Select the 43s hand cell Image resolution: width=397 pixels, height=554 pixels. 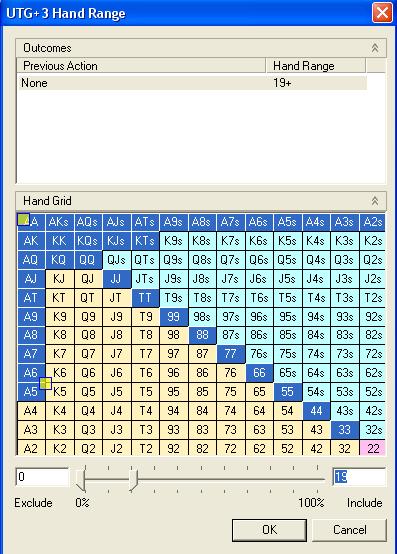click(345, 411)
